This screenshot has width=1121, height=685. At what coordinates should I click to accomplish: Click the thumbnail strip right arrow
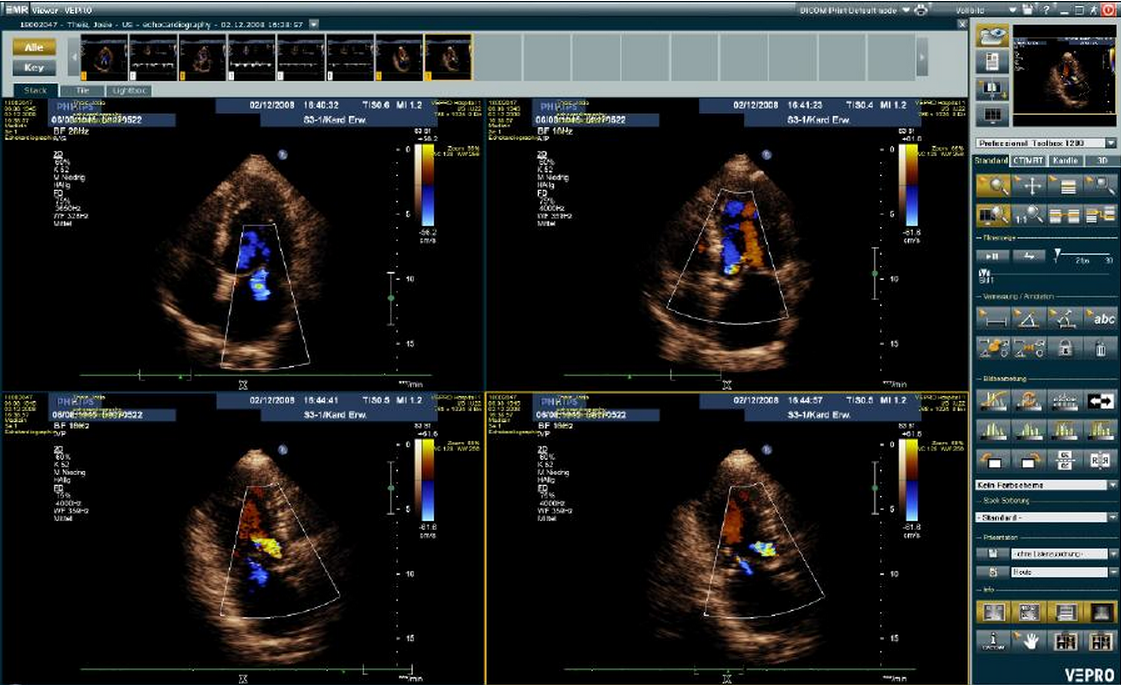tap(922, 57)
